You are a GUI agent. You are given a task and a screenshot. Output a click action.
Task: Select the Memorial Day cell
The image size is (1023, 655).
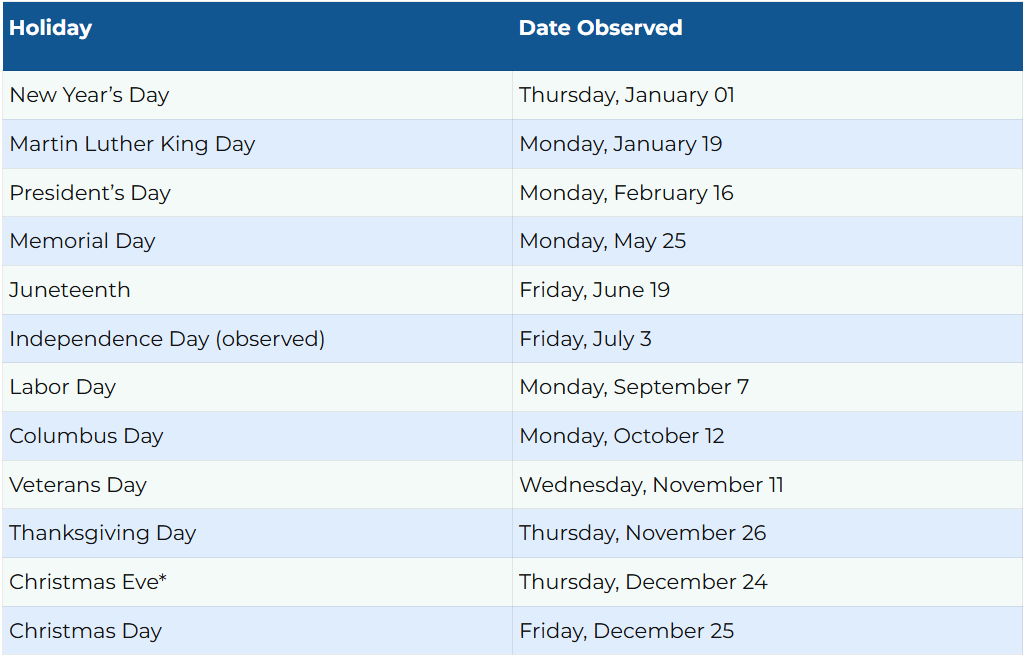82,241
